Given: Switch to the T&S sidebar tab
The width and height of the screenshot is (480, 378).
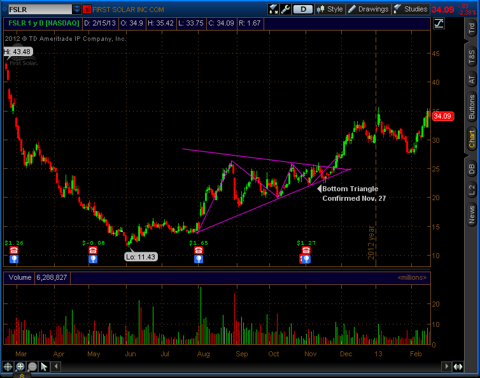Looking at the screenshot, I should 471,57.
